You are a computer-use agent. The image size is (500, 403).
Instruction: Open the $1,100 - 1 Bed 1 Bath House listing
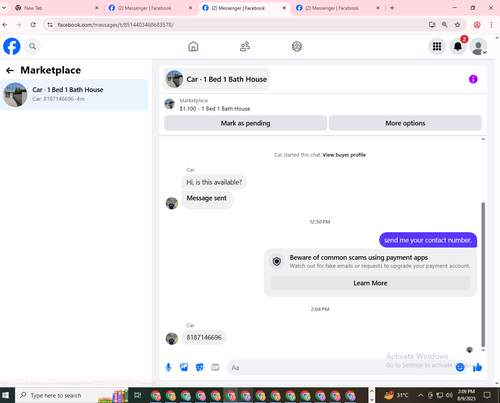[215, 109]
